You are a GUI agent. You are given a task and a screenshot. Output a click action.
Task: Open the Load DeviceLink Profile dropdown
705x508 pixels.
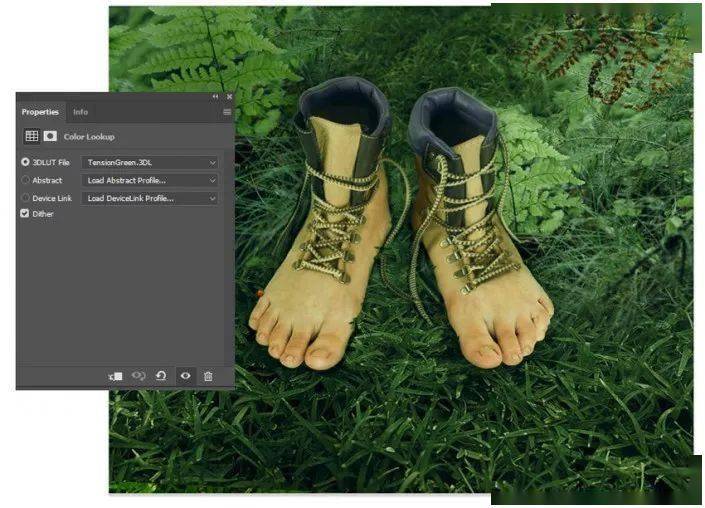point(150,198)
